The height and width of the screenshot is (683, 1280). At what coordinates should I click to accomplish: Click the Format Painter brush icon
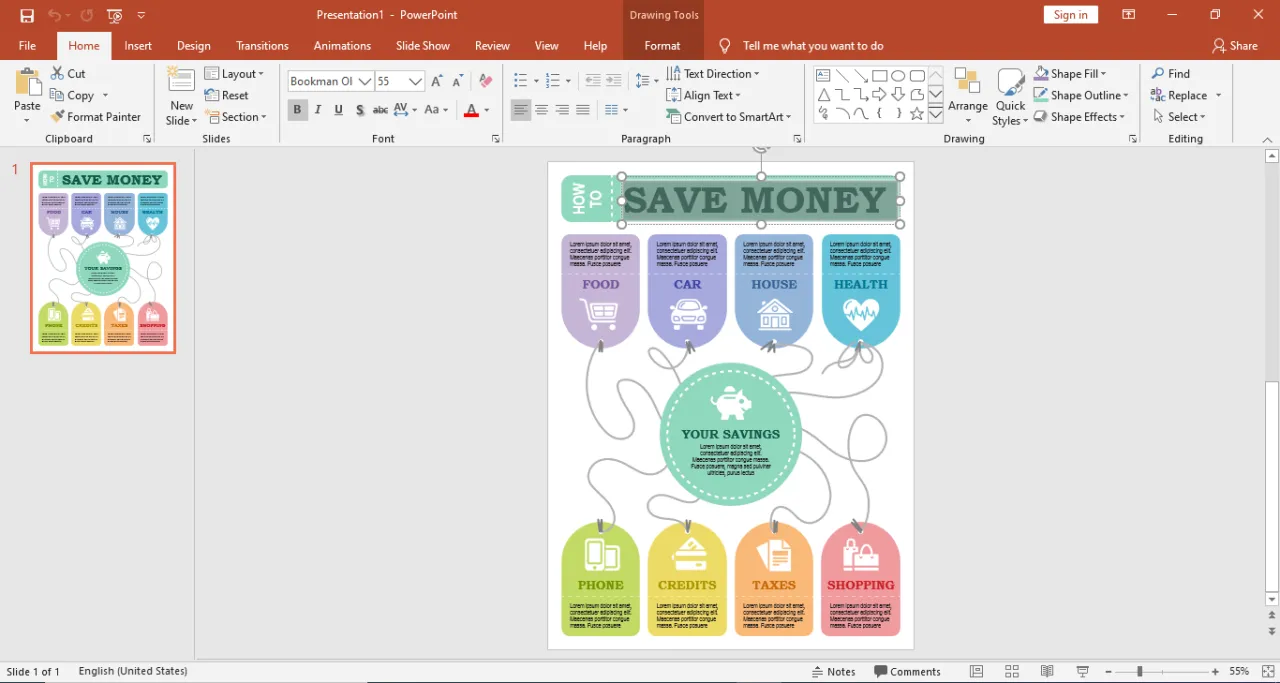(58, 117)
